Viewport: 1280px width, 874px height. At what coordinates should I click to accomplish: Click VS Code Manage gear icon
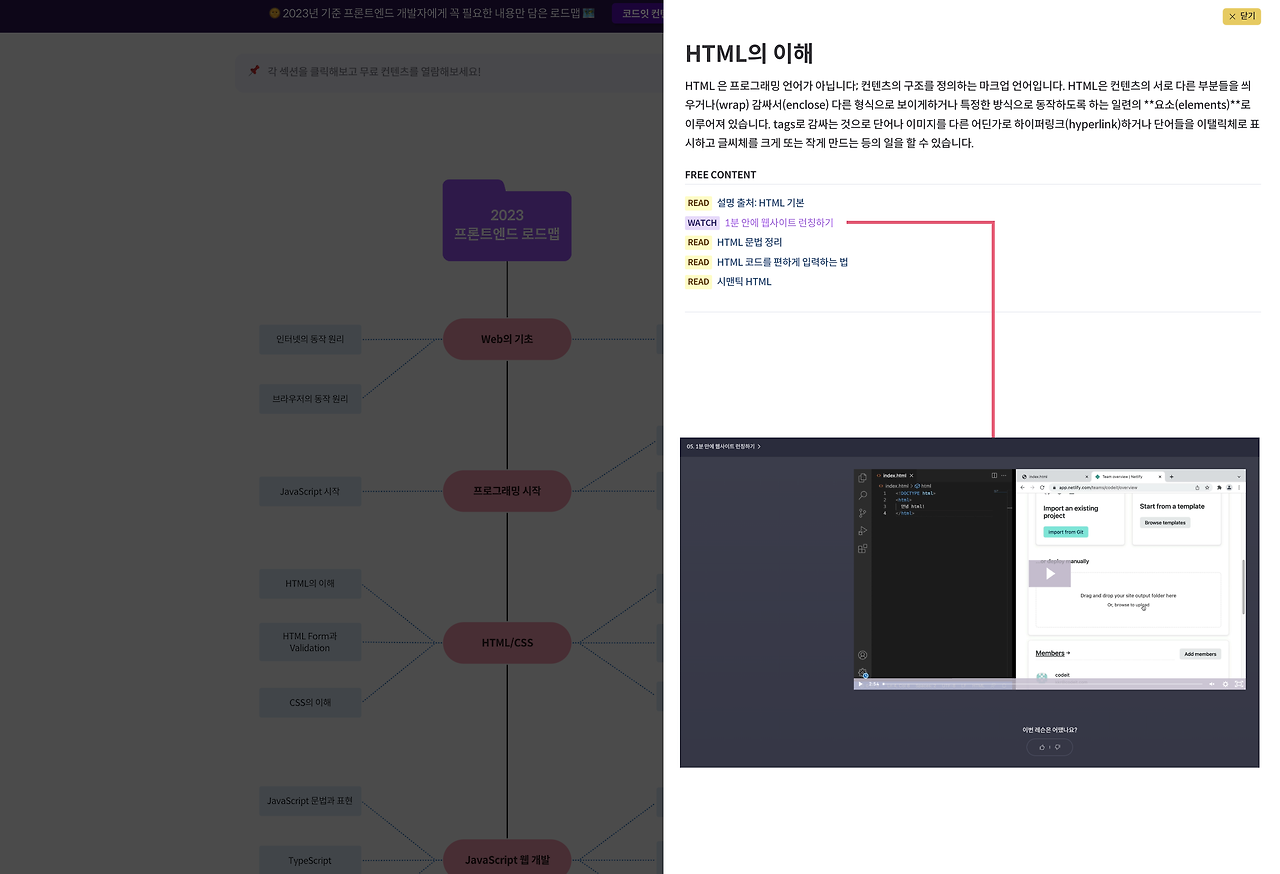coord(862,672)
